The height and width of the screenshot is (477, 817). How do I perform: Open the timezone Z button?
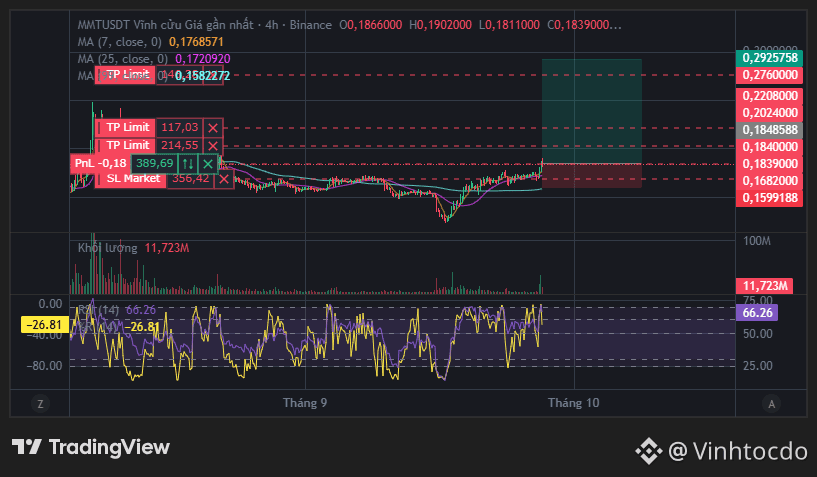(40, 403)
